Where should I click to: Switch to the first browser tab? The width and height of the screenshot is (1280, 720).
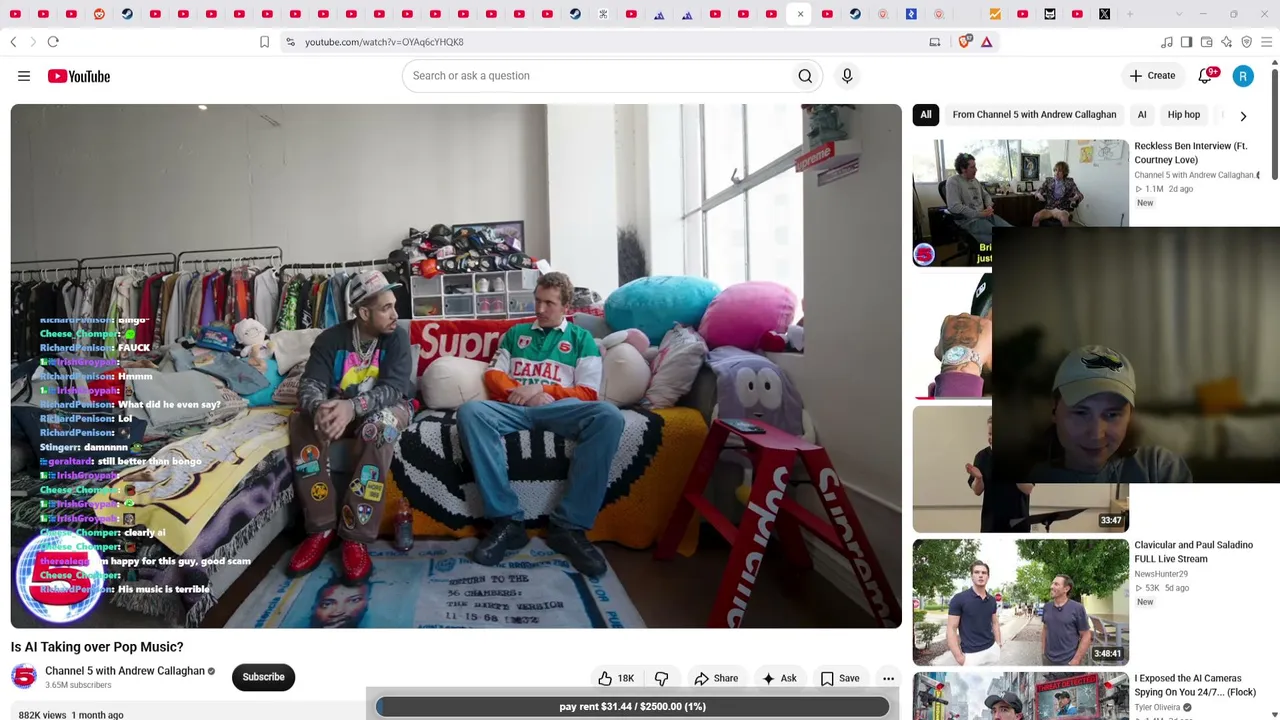pos(15,14)
